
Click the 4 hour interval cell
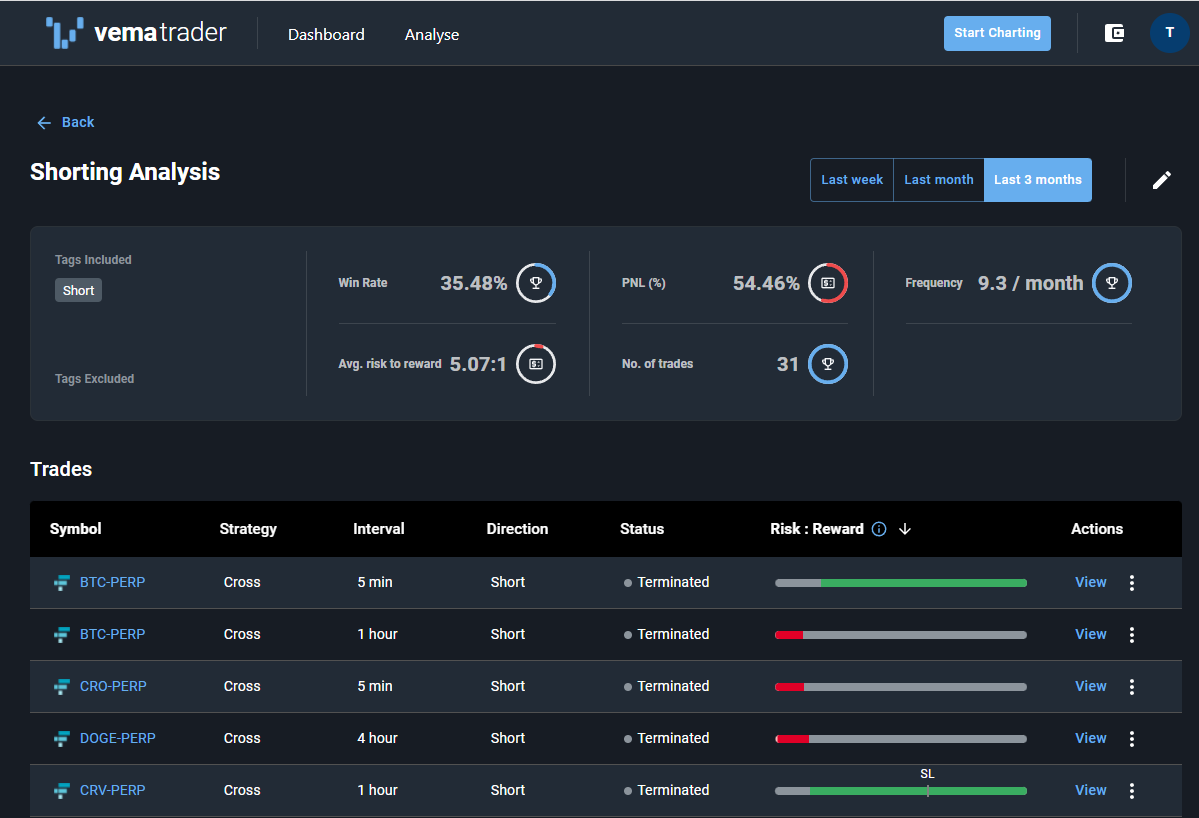point(378,738)
